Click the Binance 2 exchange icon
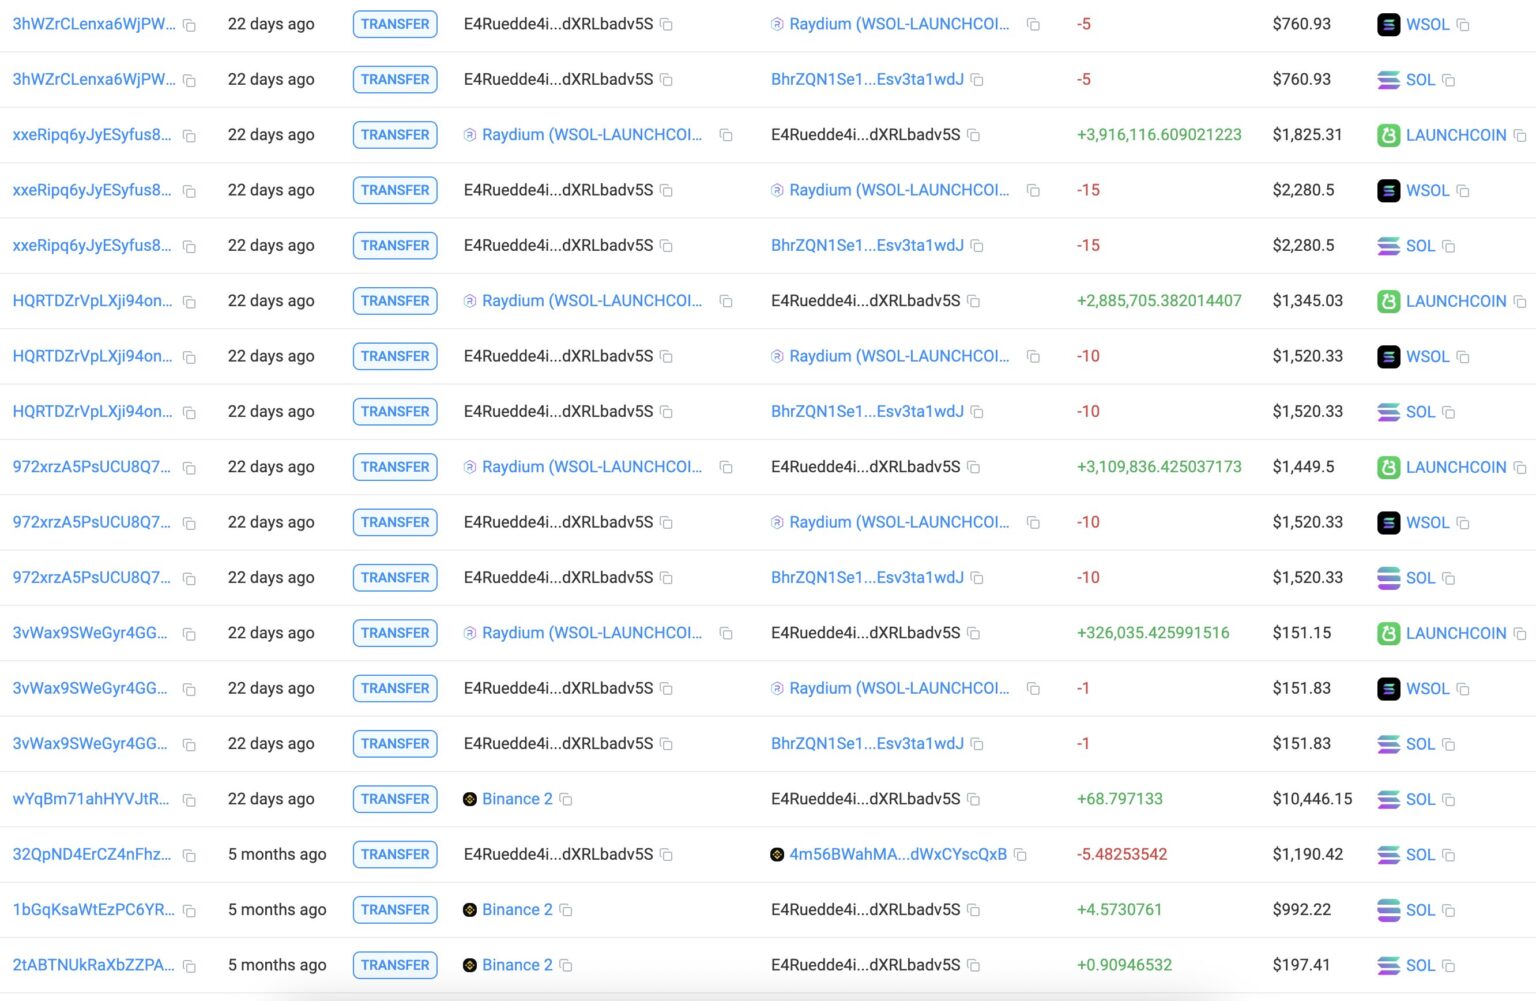This screenshot has height=1001, width=1536. click(x=470, y=799)
